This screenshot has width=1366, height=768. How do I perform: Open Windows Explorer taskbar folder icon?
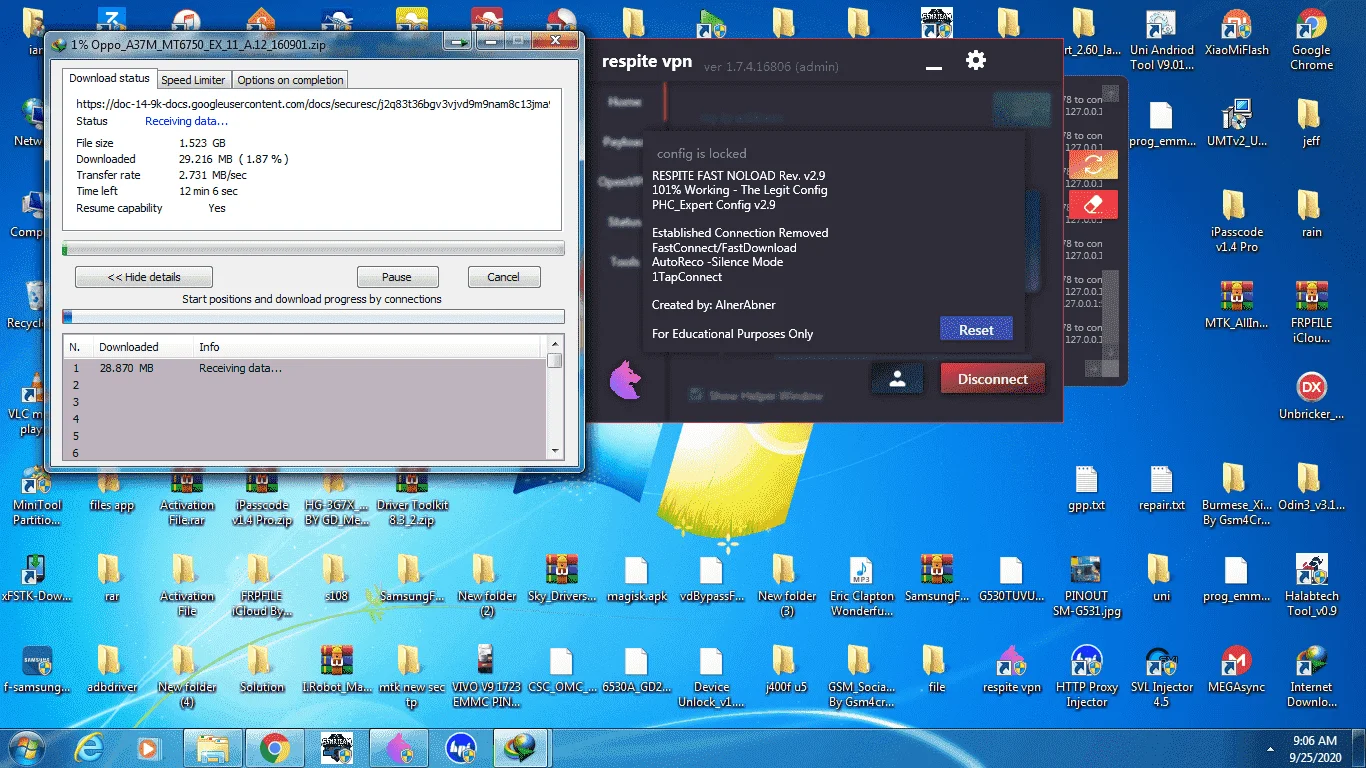(212, 747)
